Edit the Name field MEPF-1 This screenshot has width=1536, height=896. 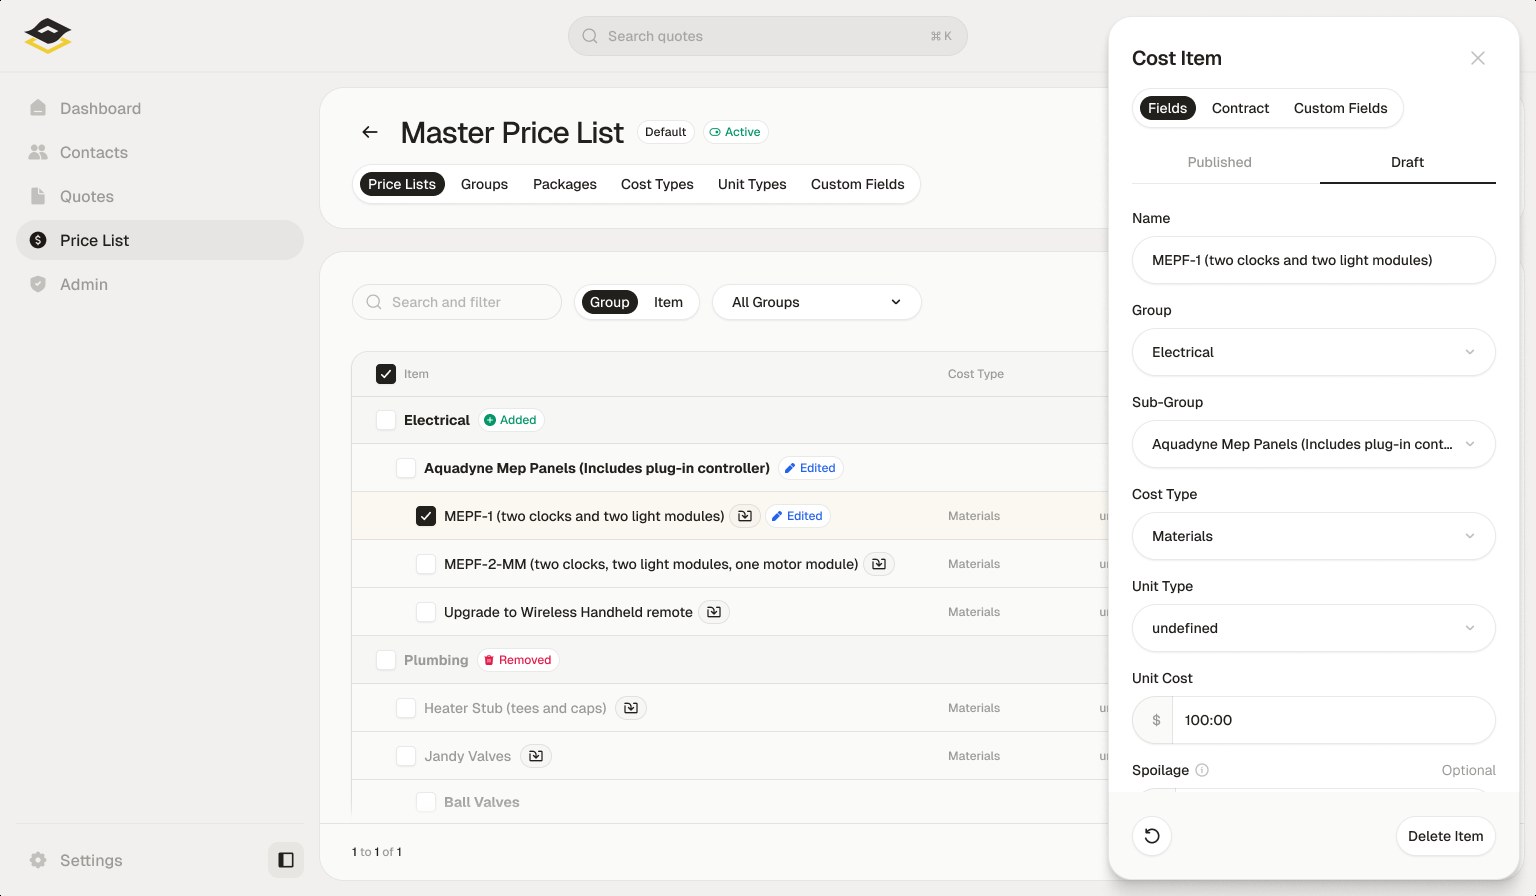coord(1313,260)
